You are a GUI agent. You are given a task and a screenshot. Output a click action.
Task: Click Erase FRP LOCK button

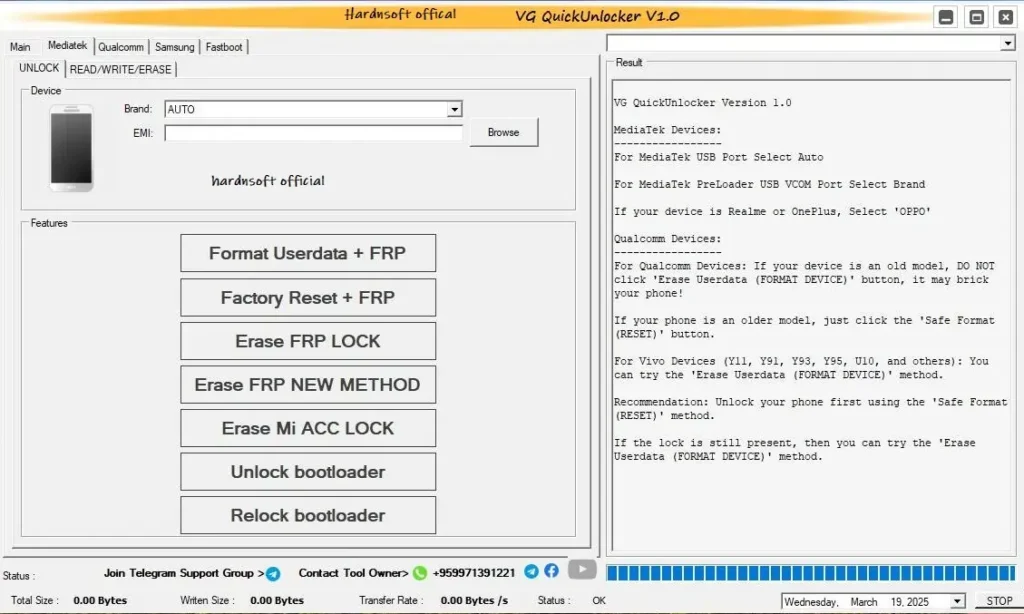point(308,341)
